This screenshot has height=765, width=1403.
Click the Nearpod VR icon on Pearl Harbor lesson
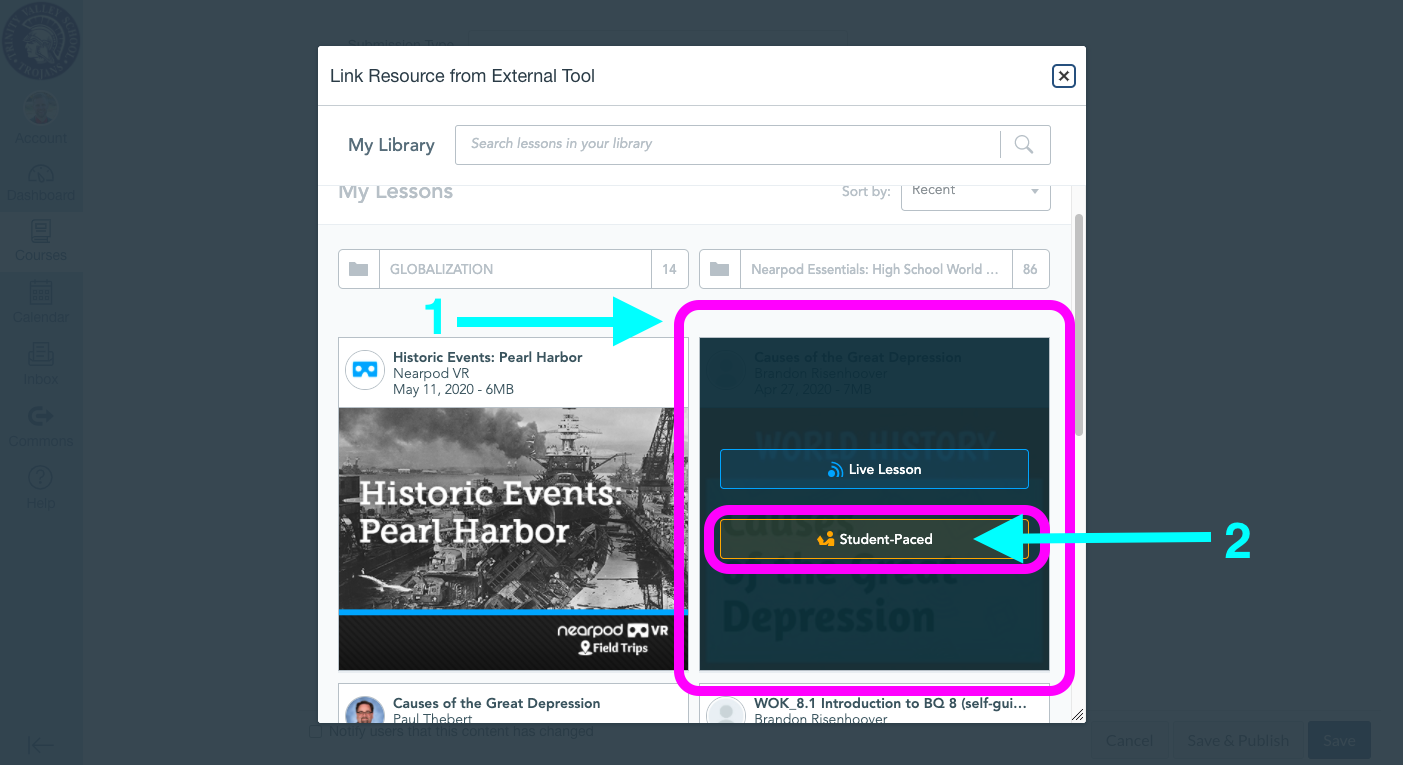[x=364, y=370]
